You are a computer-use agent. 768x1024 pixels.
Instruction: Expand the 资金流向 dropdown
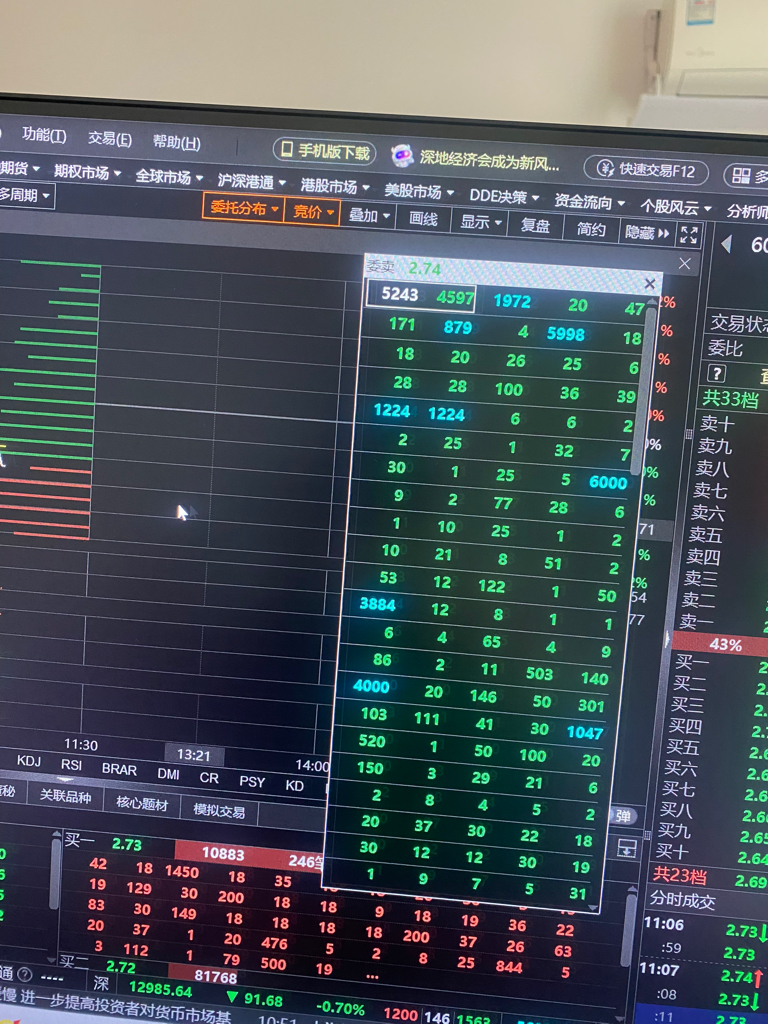pos(590,202)
